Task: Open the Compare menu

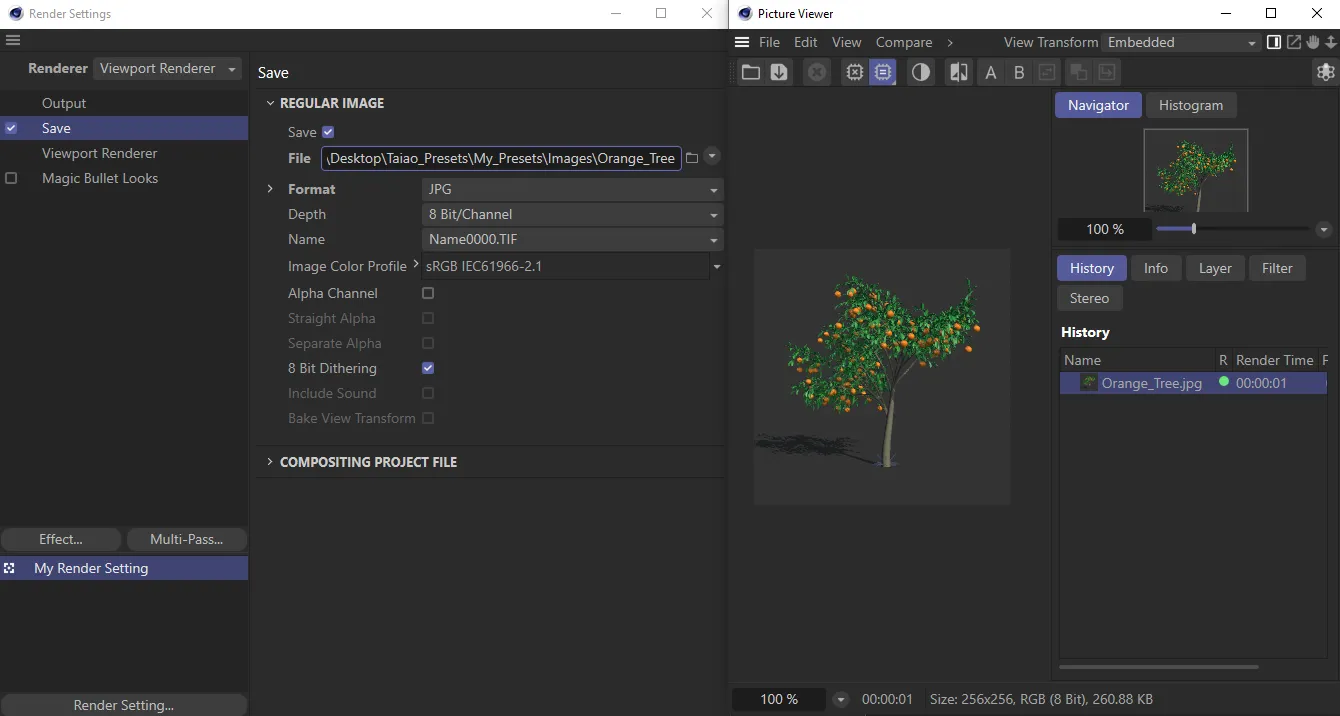Action: pyautogui.click(x=903, y=42)
